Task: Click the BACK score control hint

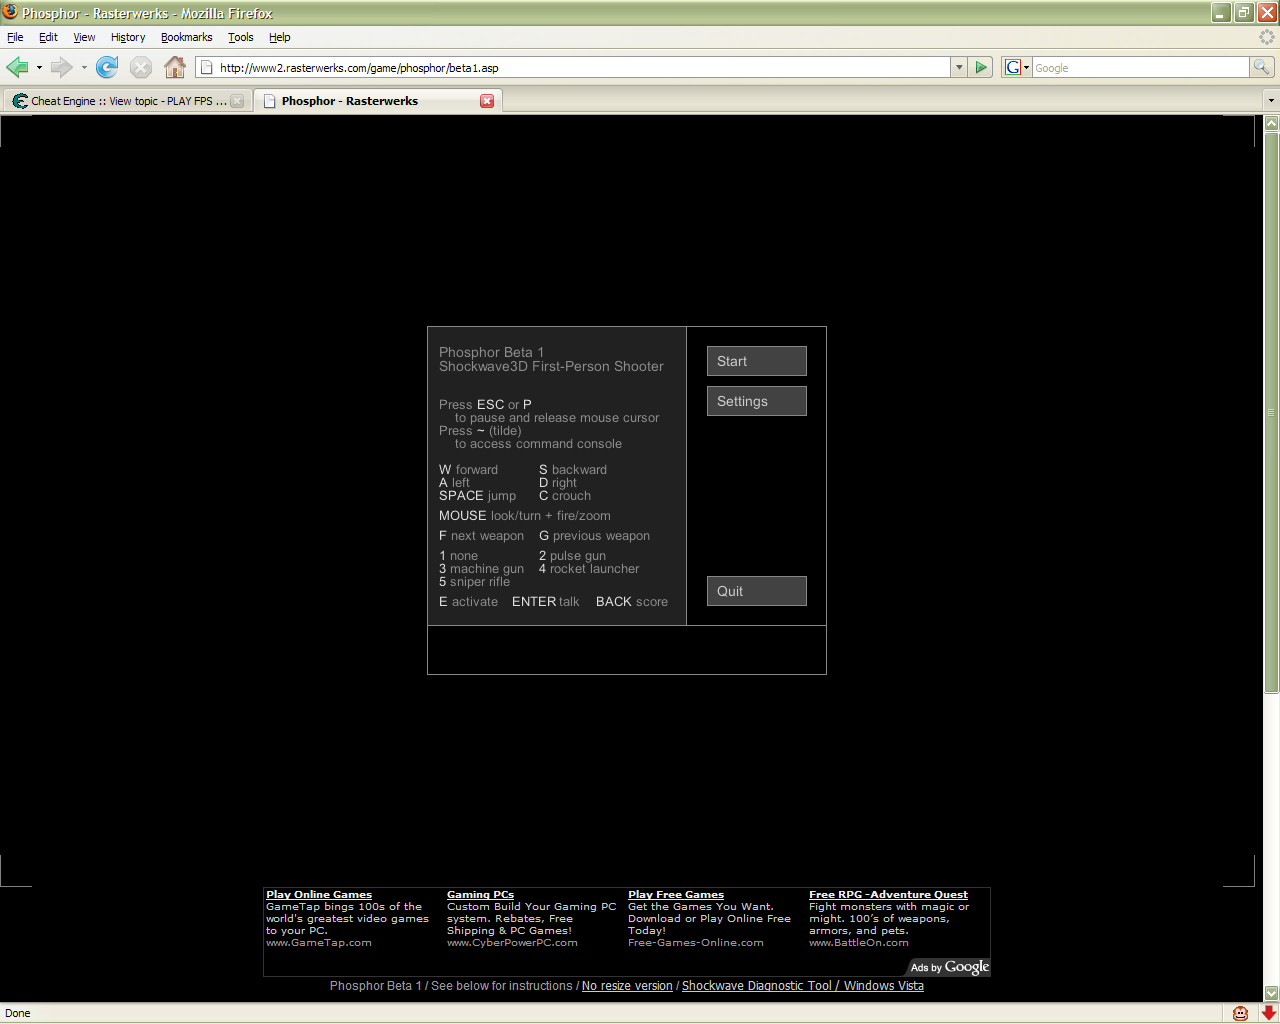Action: click(632, 602)
